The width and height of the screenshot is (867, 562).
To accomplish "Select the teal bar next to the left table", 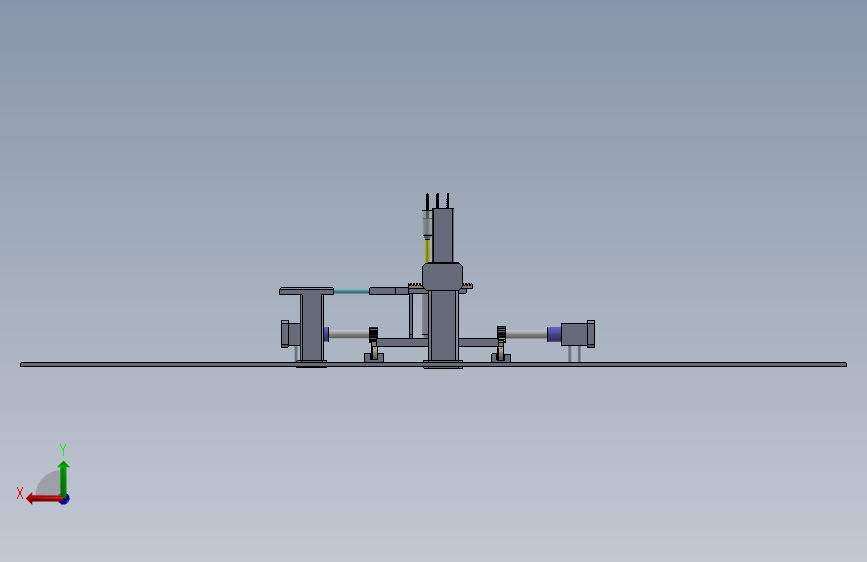I will click(351, 291).
